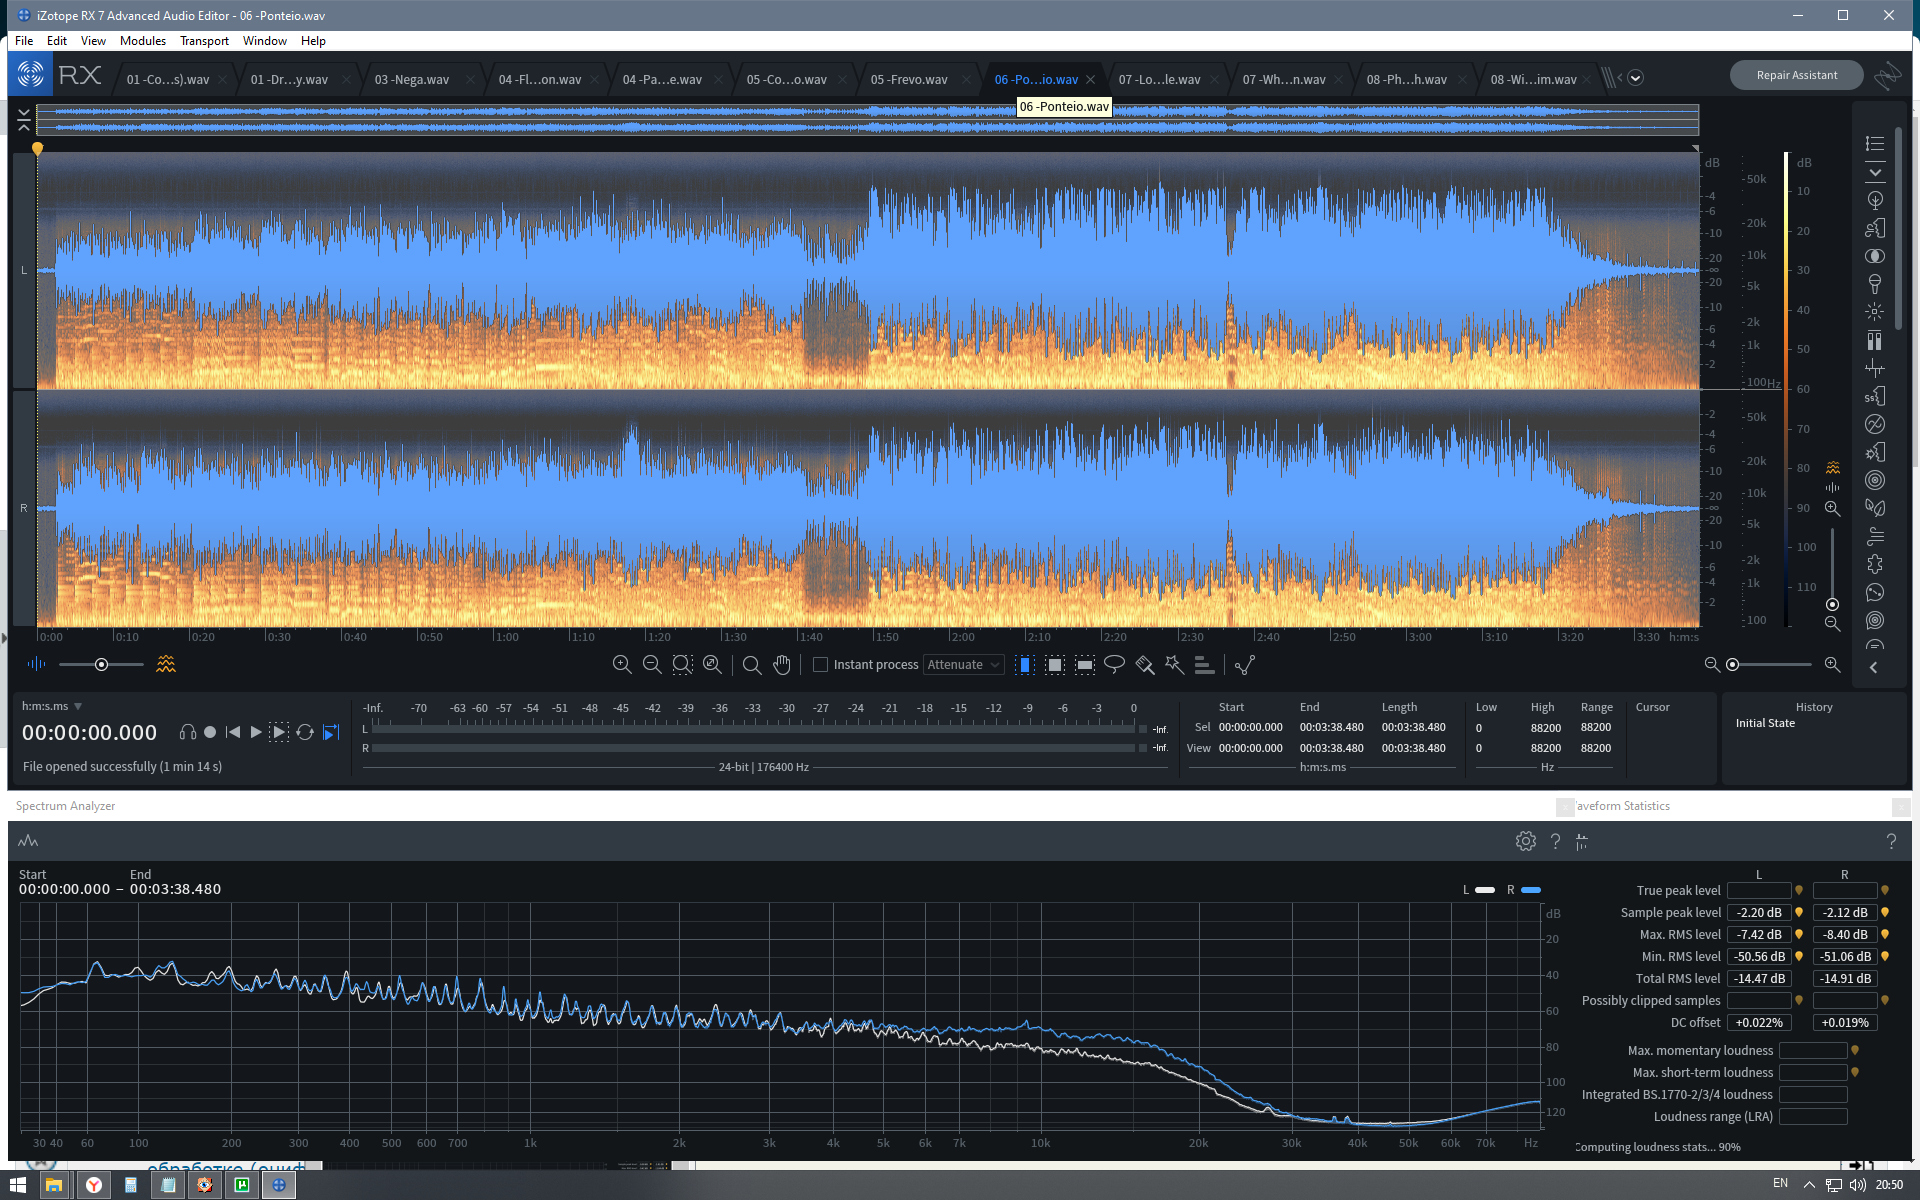The height and width of the screenshot is (1200, 1920).
Task: Click the zoom selection icon
Action: [x=682, y=665]
